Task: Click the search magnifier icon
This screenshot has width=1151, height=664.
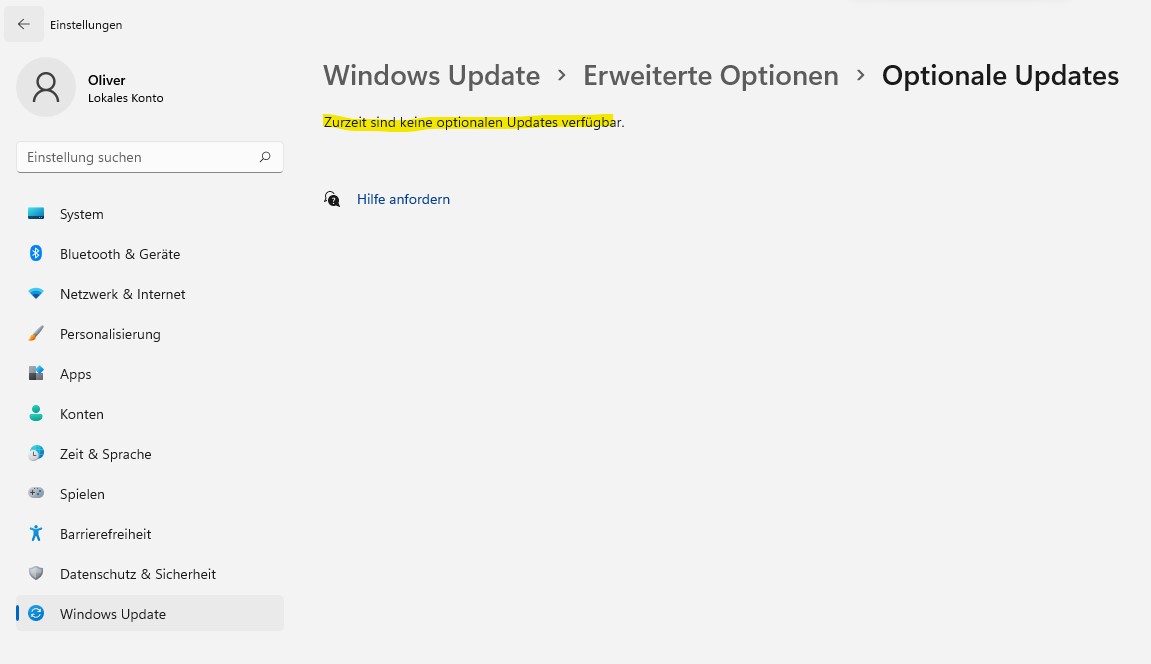Action: (265, 157)
